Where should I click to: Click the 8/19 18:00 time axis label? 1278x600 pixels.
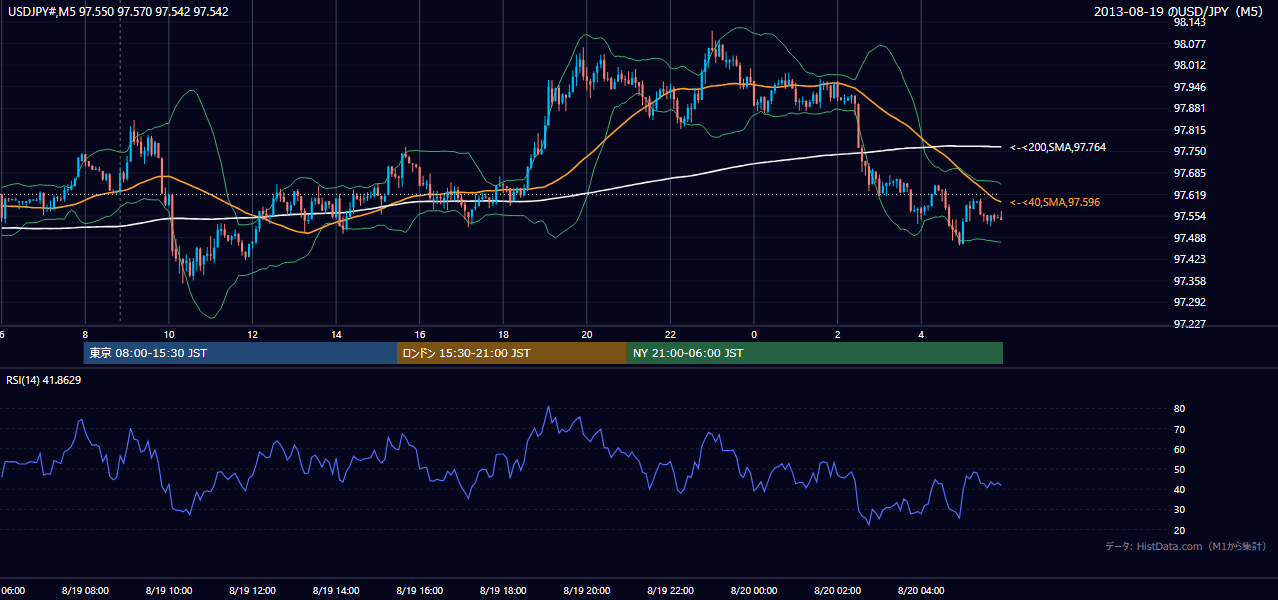tap(503, 591)
